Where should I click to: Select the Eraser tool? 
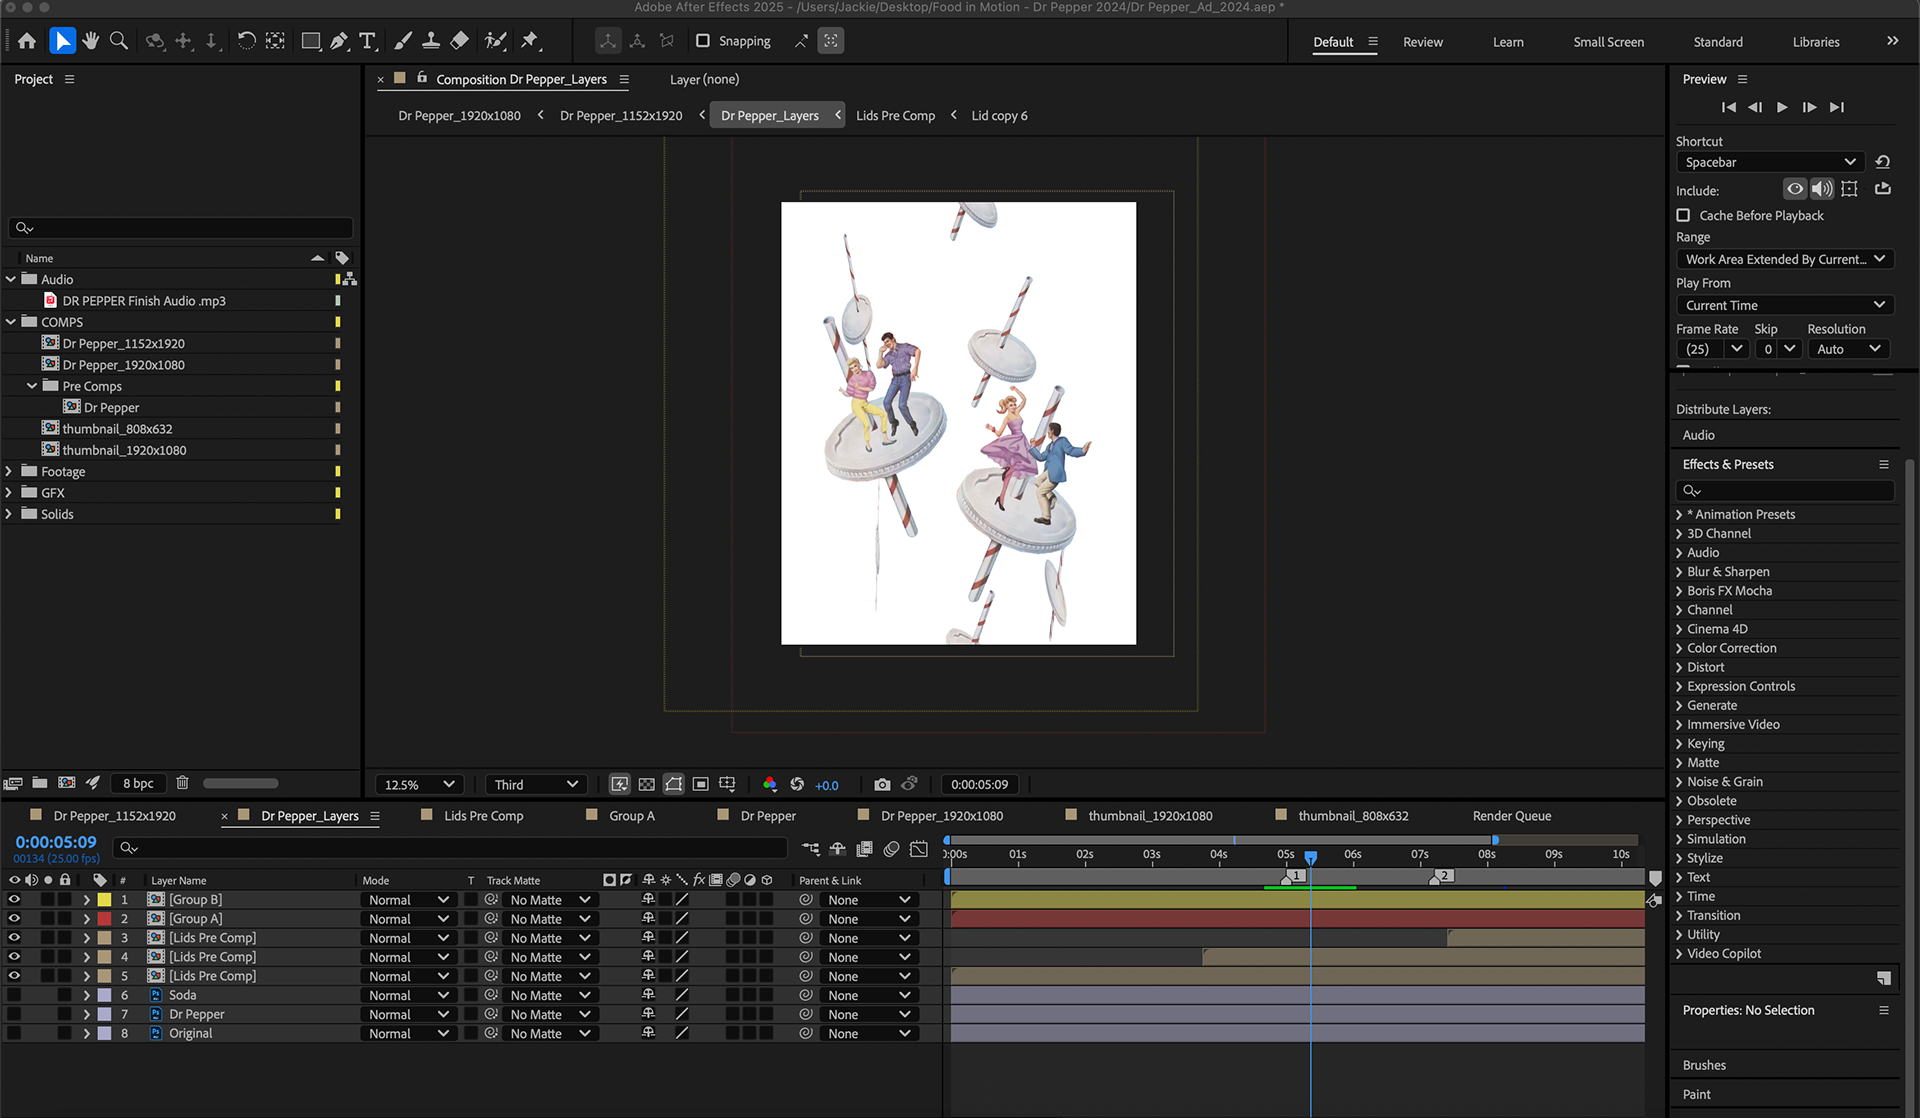coord(460,41)
